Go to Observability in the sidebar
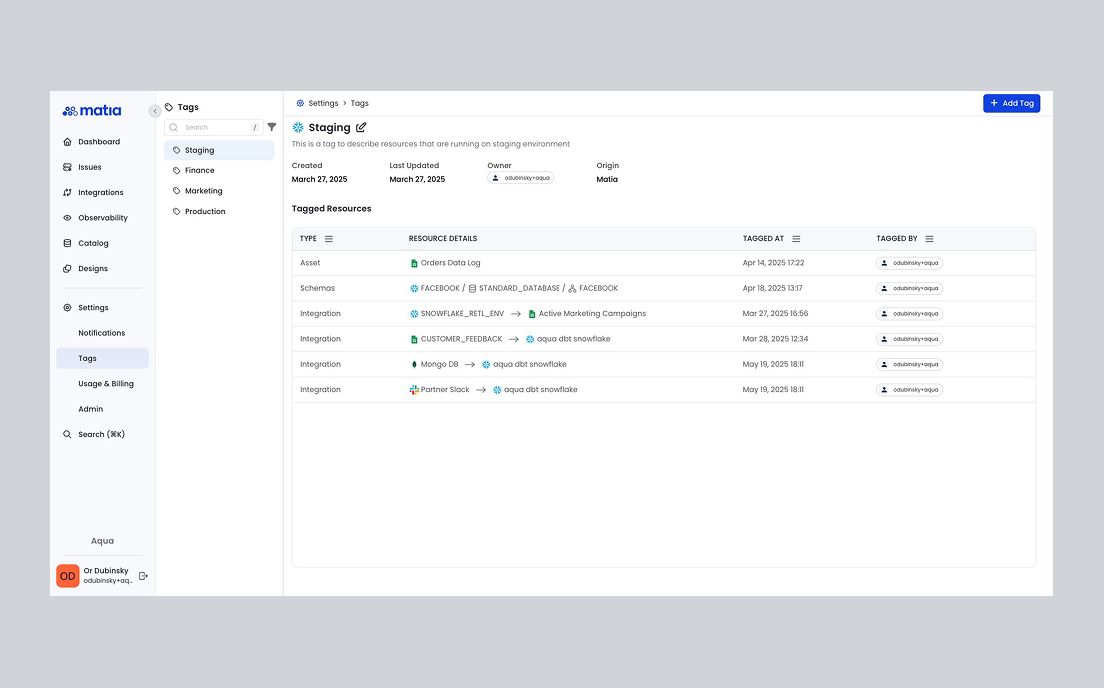The height and width of the screenshot is (688, 1104). coord(102,218)
